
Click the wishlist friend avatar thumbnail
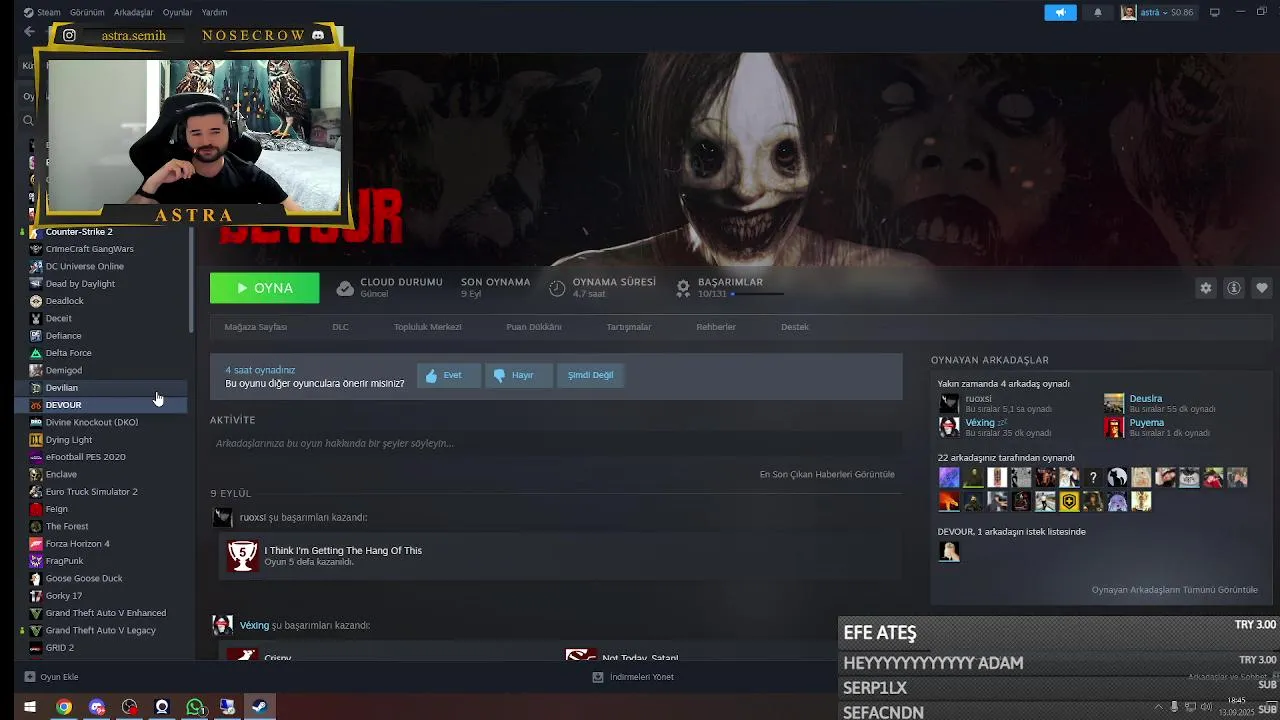pos(949,551)
